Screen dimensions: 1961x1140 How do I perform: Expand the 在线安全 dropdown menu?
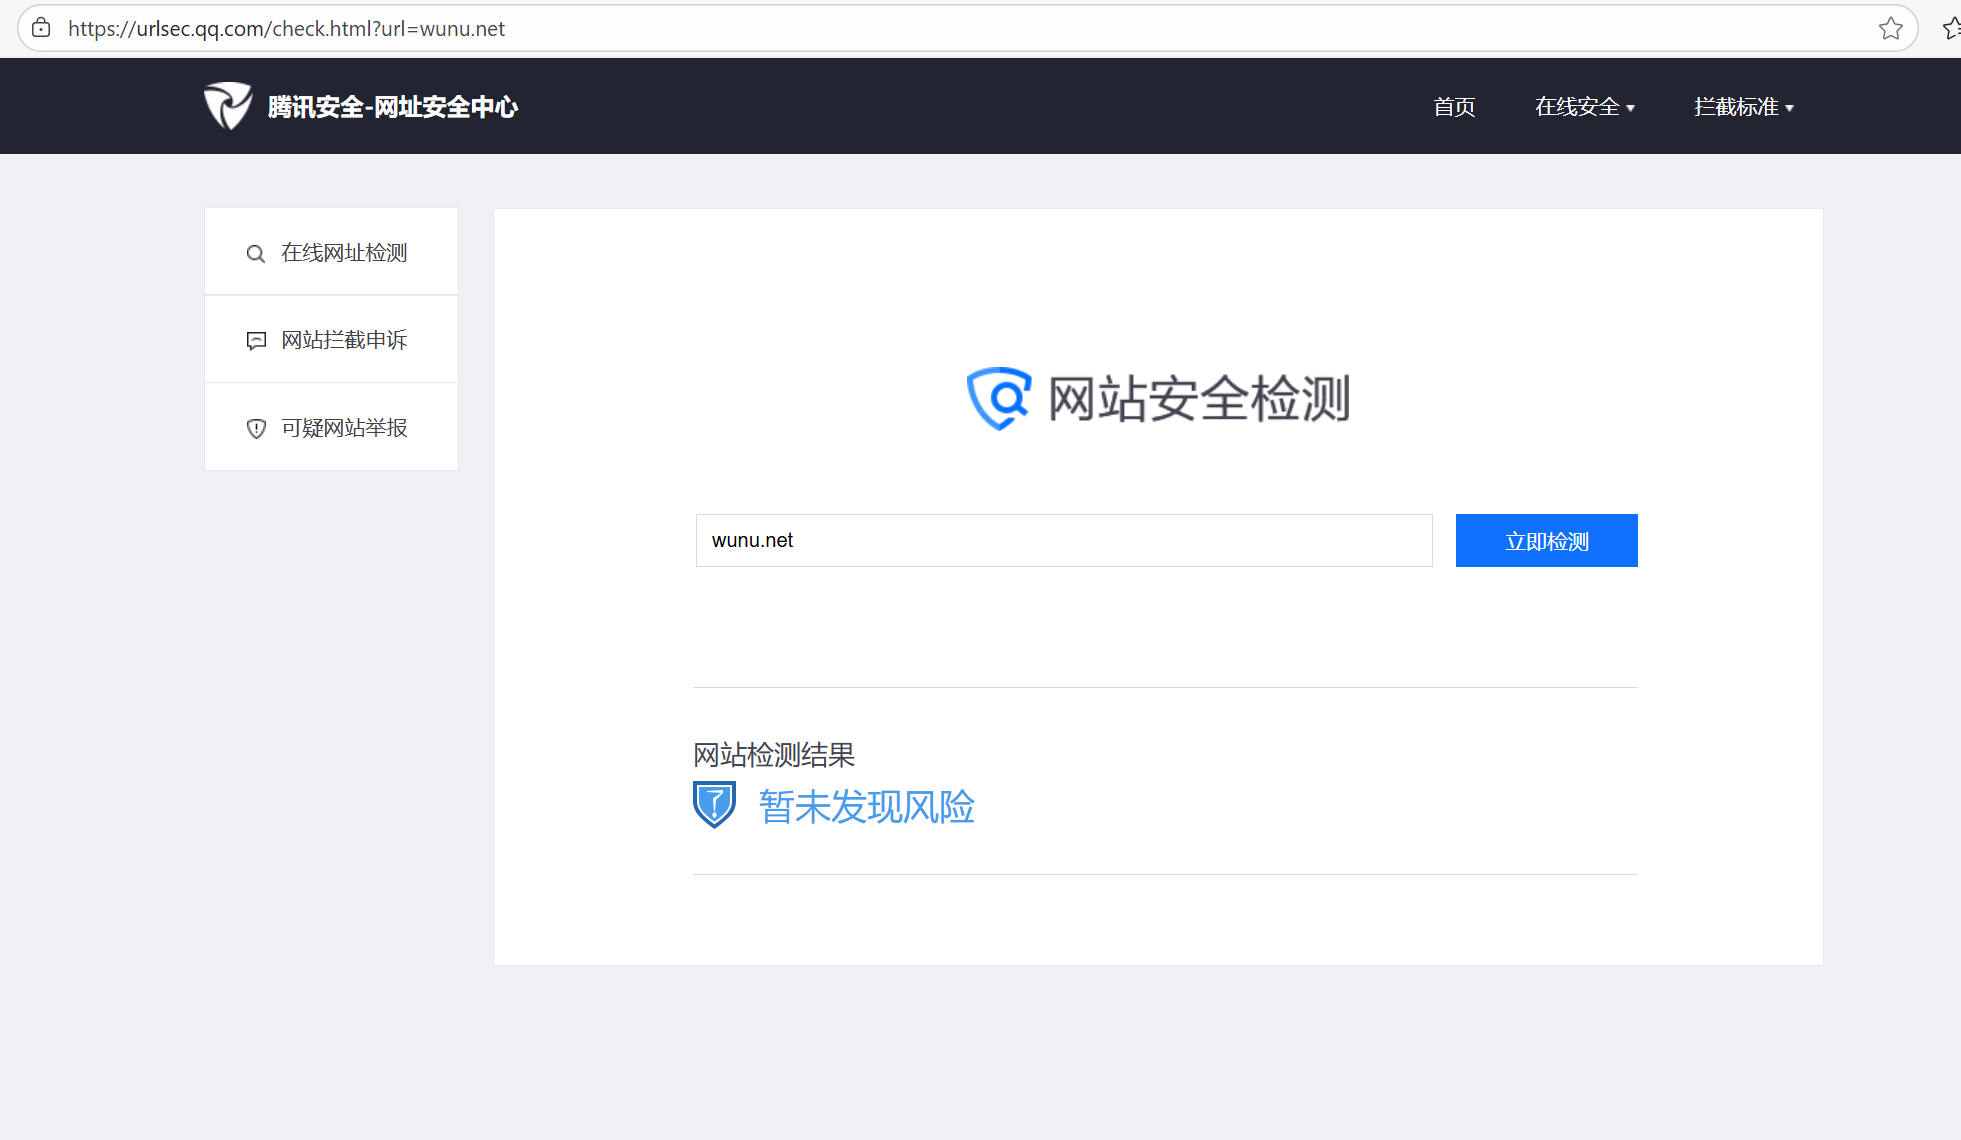point(1584,107)
